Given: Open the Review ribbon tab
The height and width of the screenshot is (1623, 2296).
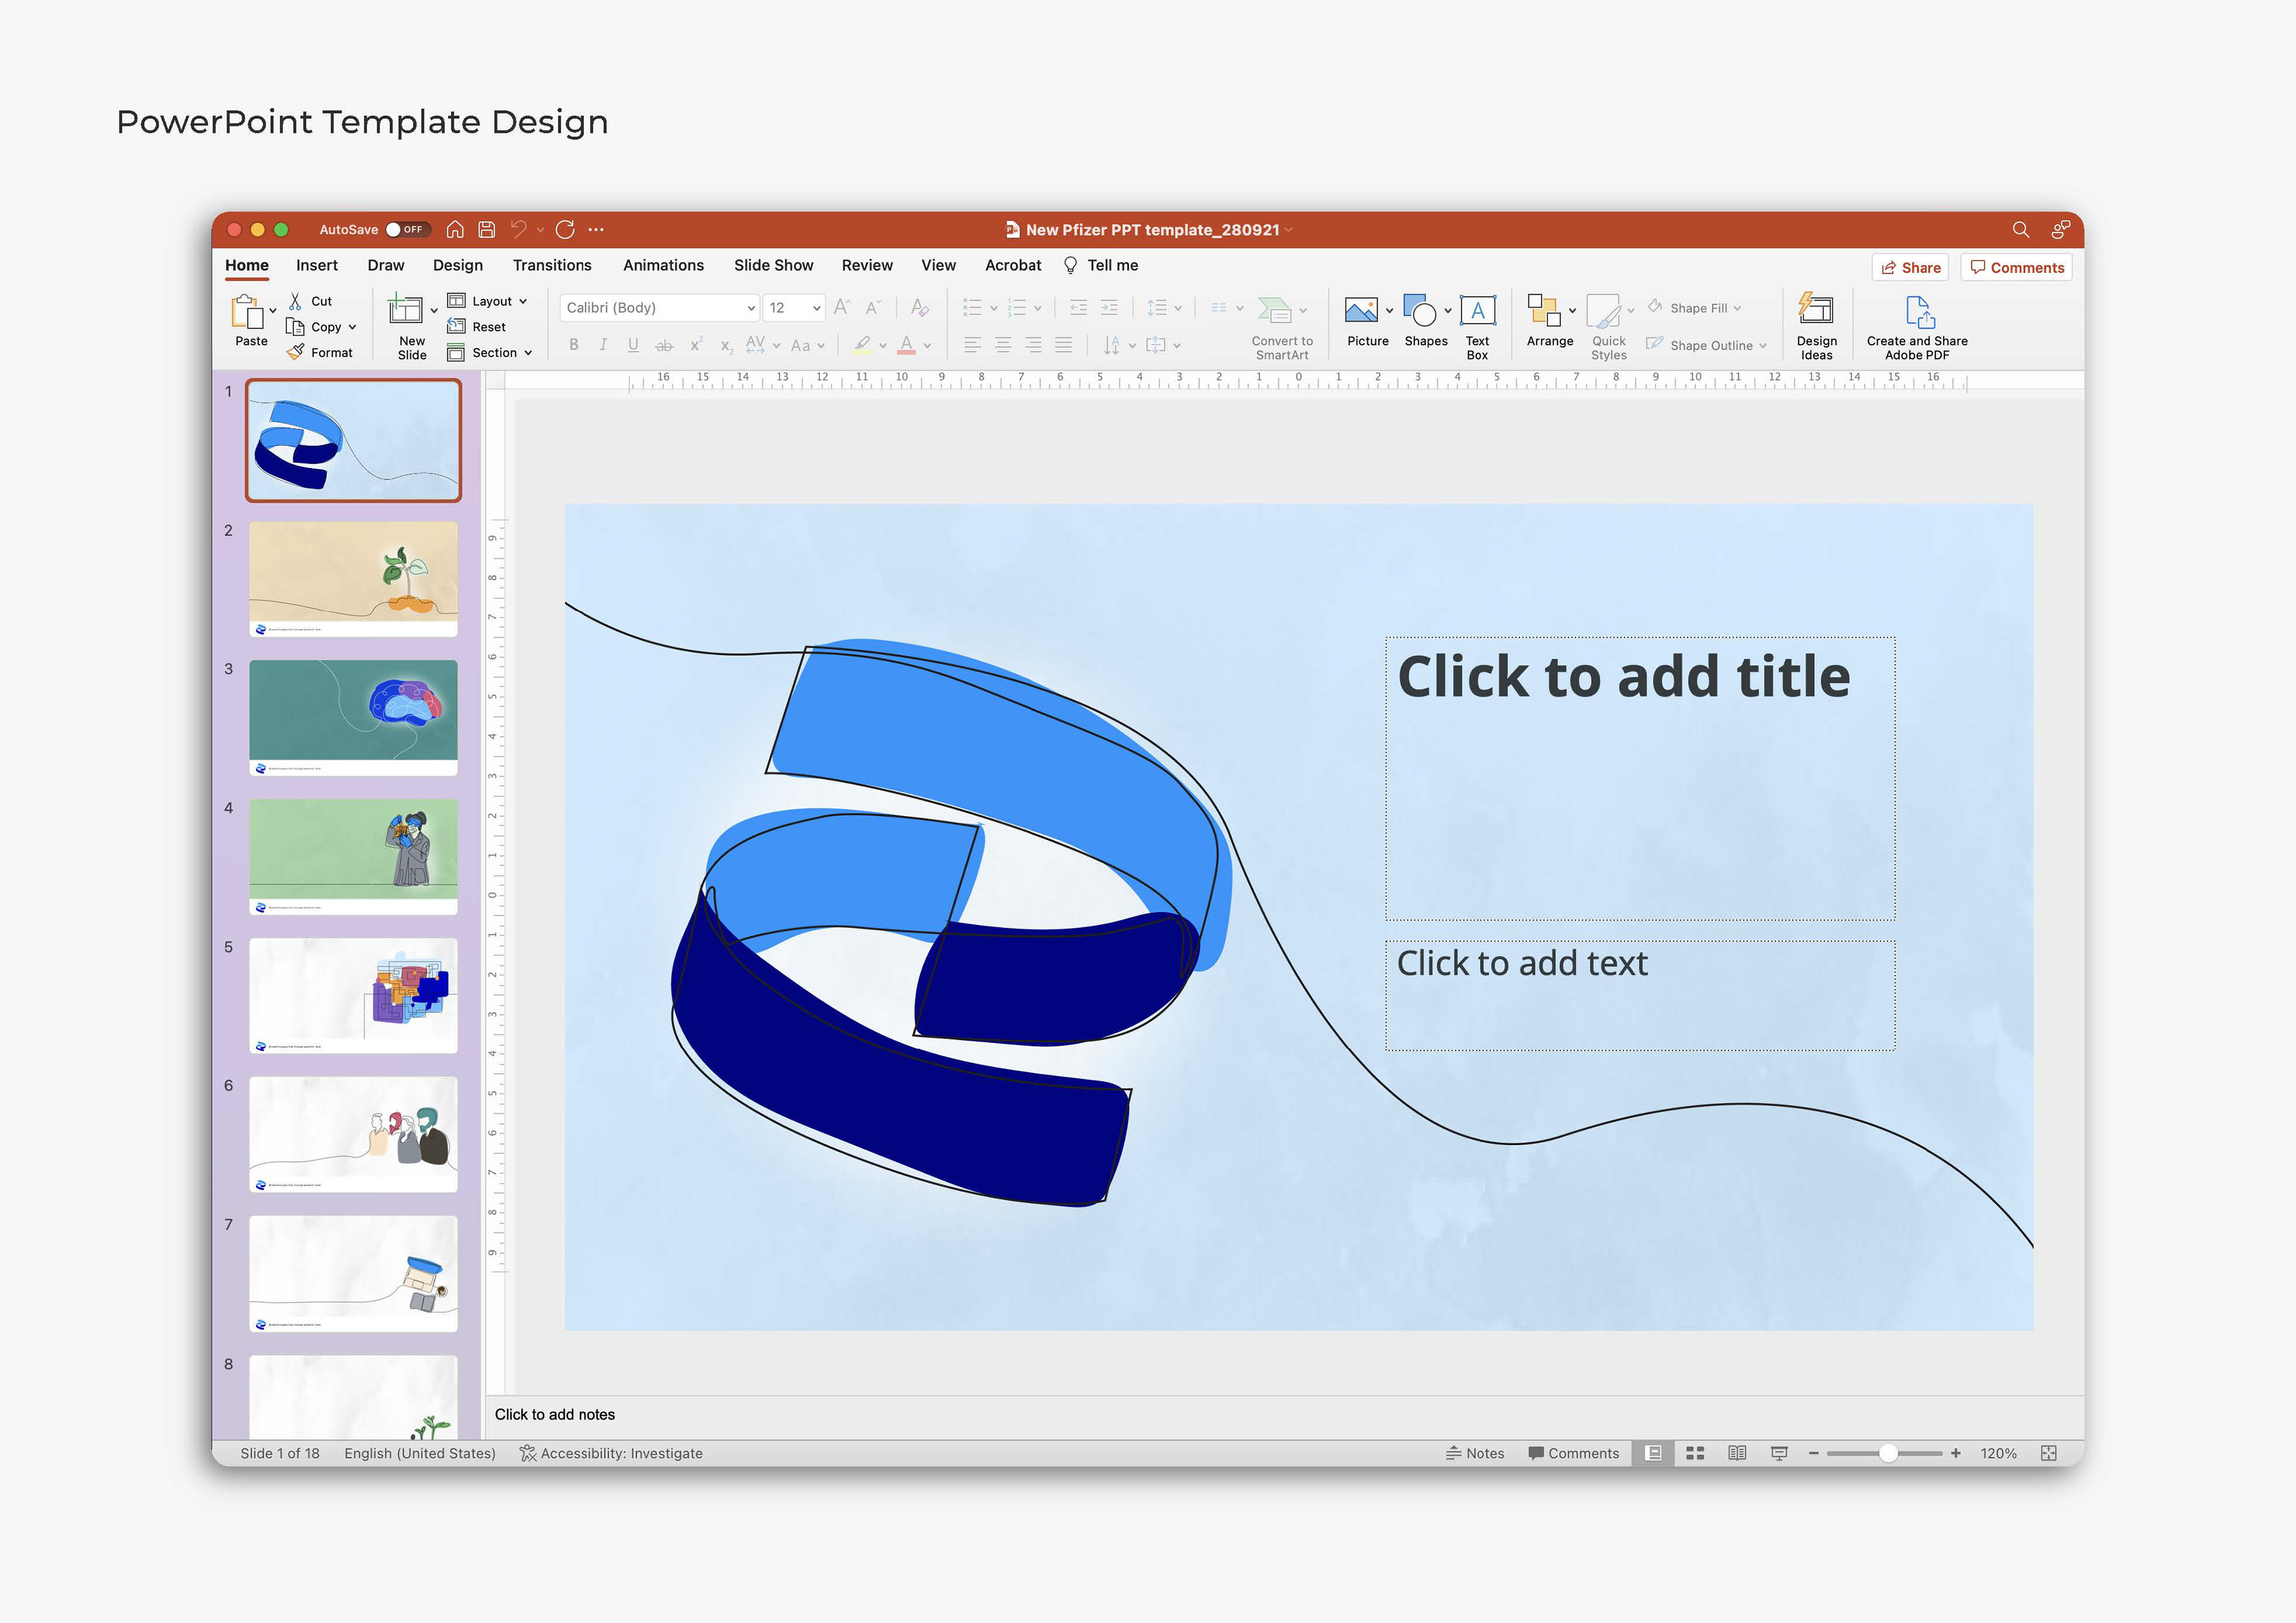Looking at the screenshot, I should coord(867,265).
